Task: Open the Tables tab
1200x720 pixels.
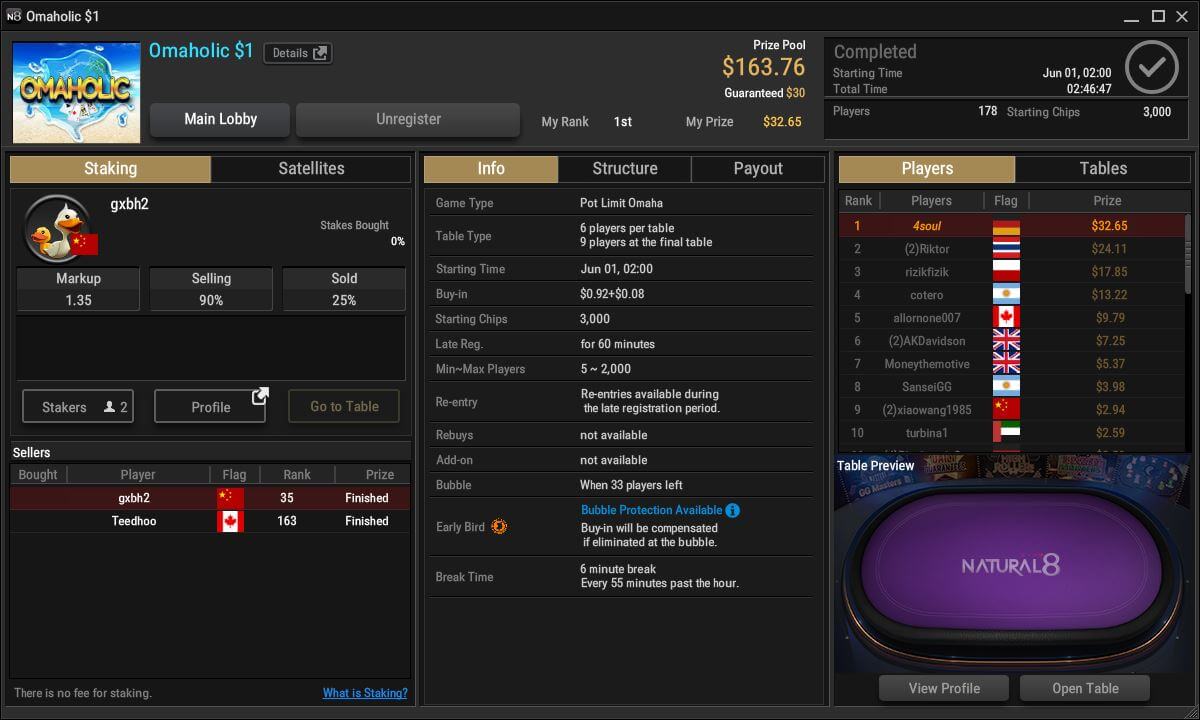Action: 1103,169
